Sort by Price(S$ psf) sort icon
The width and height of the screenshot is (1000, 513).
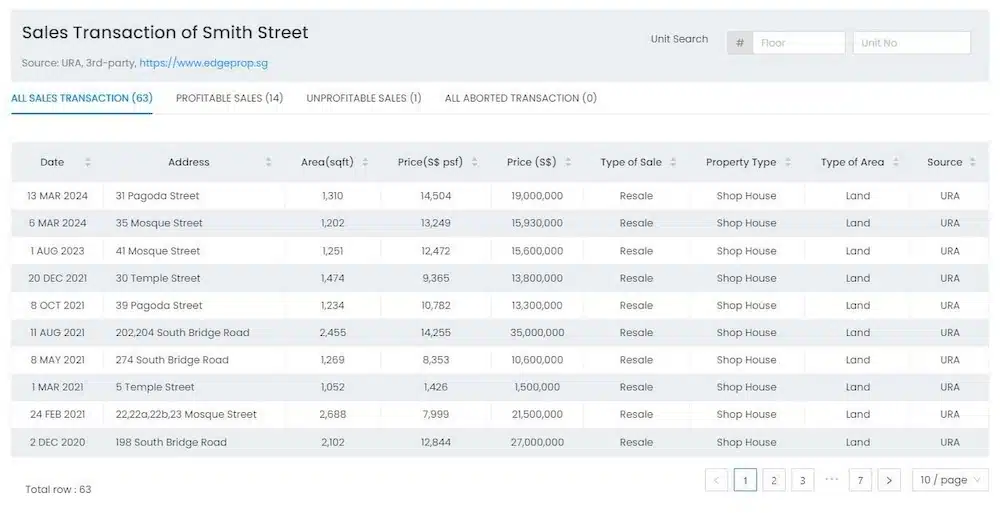click(x=474, y=162)
